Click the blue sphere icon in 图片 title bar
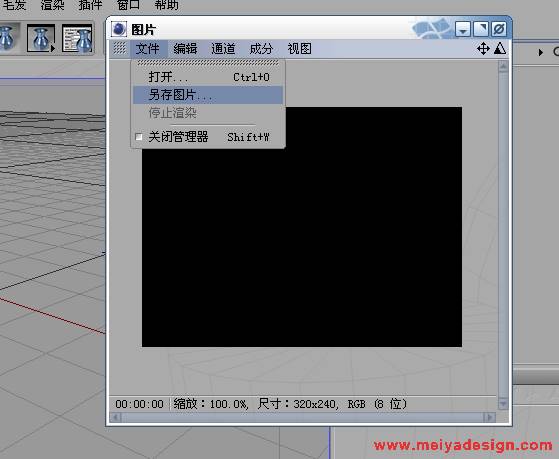 tap(119, 29)
